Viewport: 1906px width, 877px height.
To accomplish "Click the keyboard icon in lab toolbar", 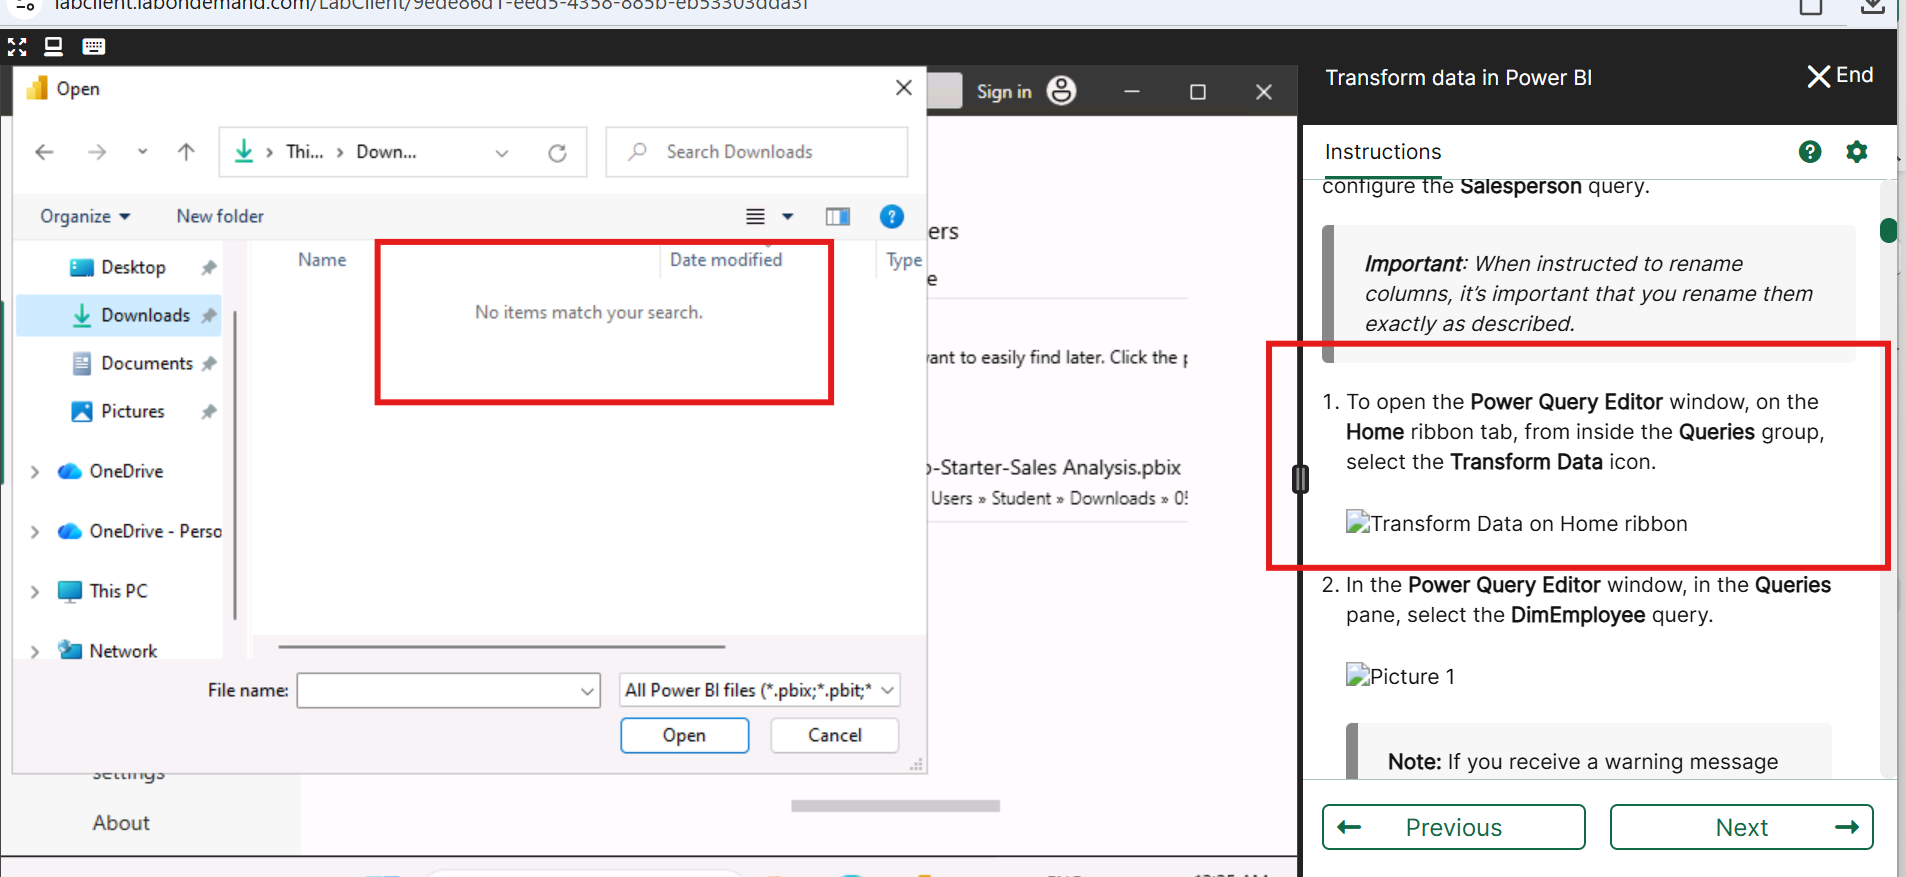I will pos(94,46).
